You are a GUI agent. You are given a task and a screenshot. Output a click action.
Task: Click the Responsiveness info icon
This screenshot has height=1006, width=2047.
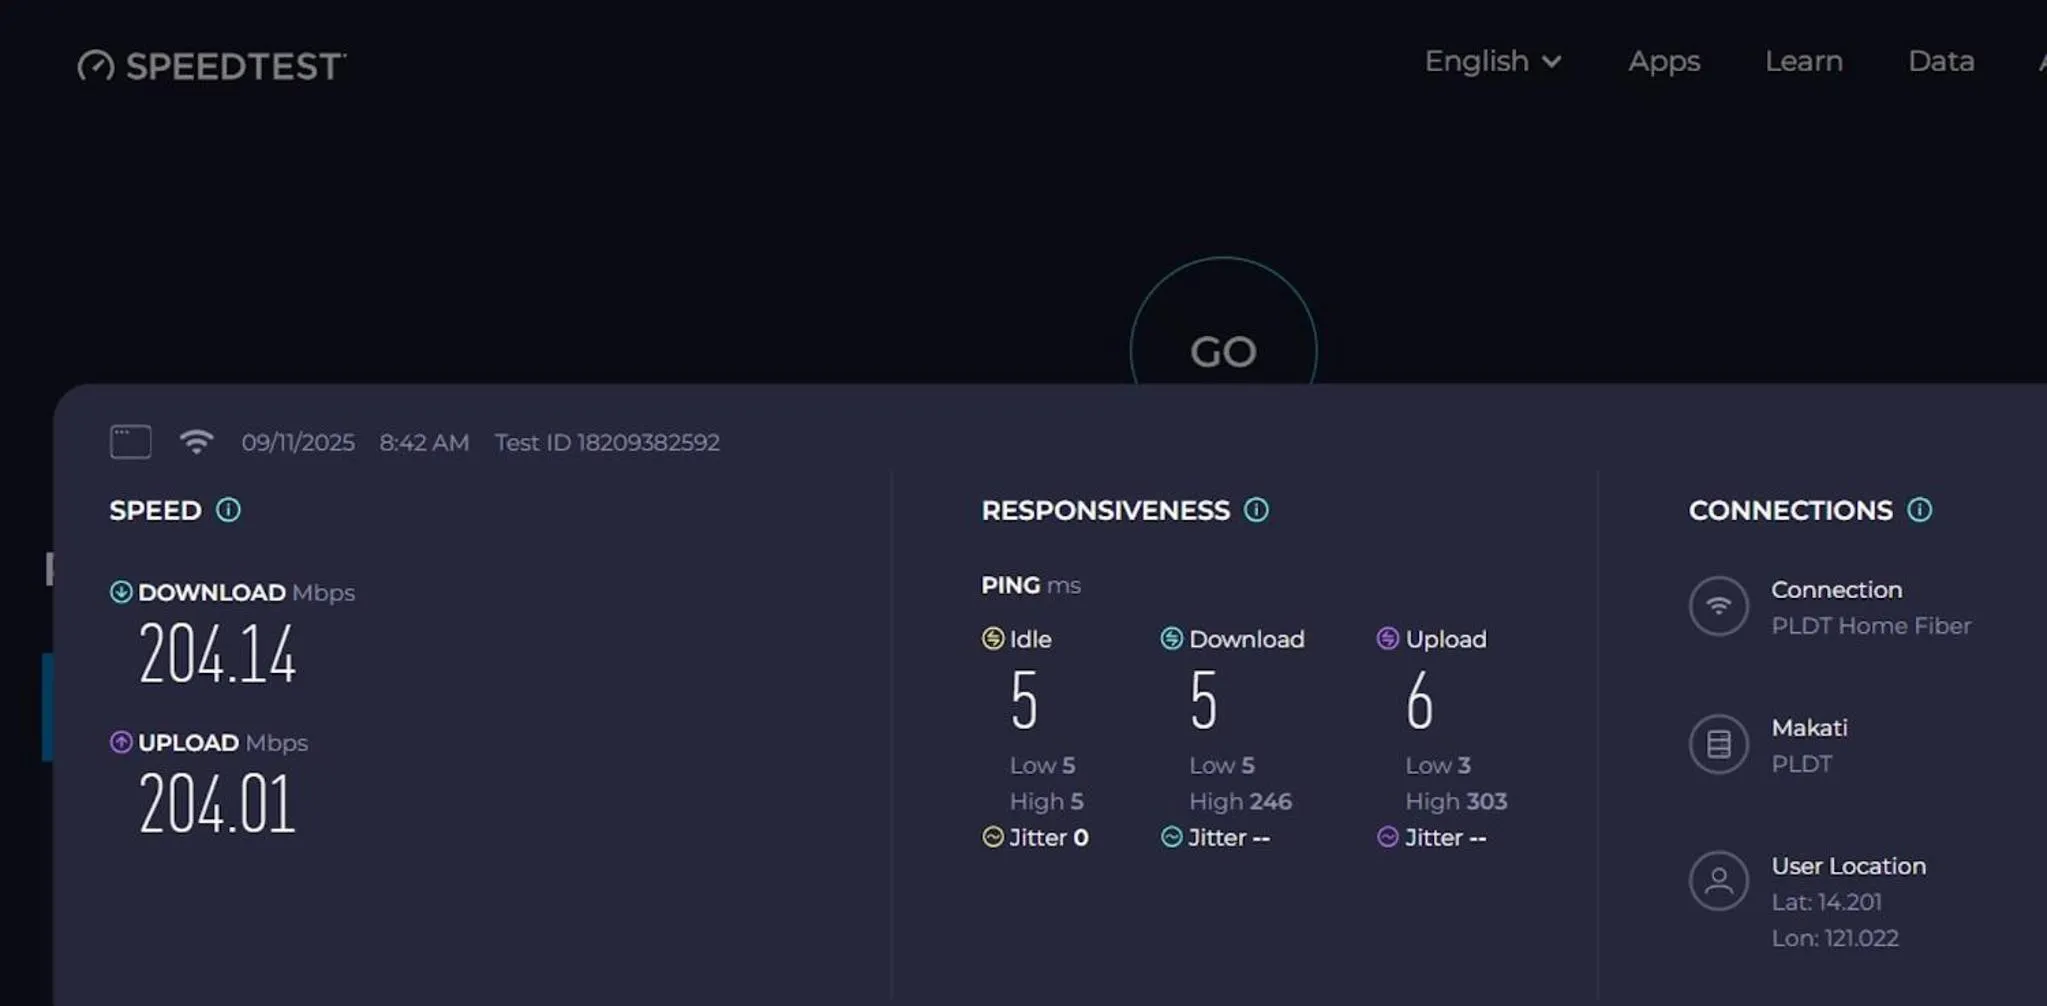coord(1256,510)
